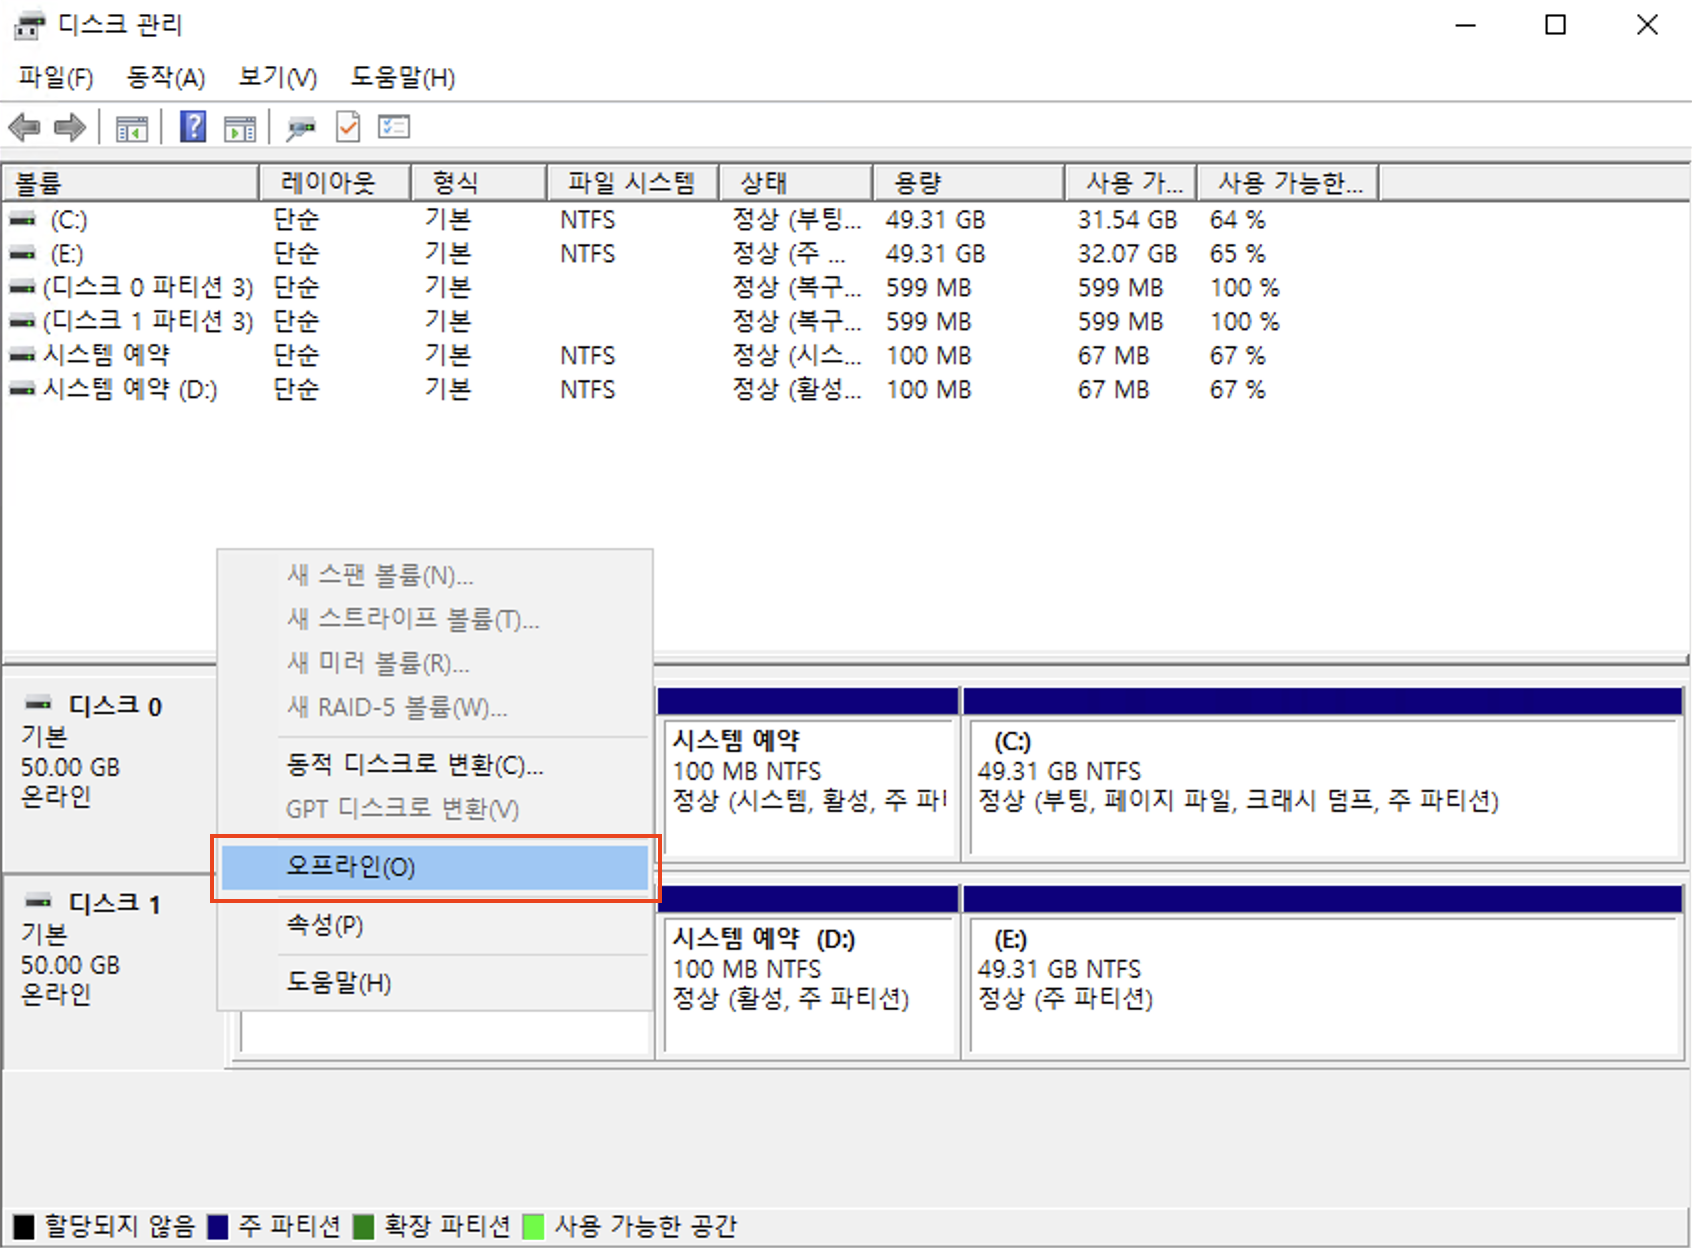Select the (E:) volume name in list
This screenshot has width=1692, height=1248.
(67, 253)
